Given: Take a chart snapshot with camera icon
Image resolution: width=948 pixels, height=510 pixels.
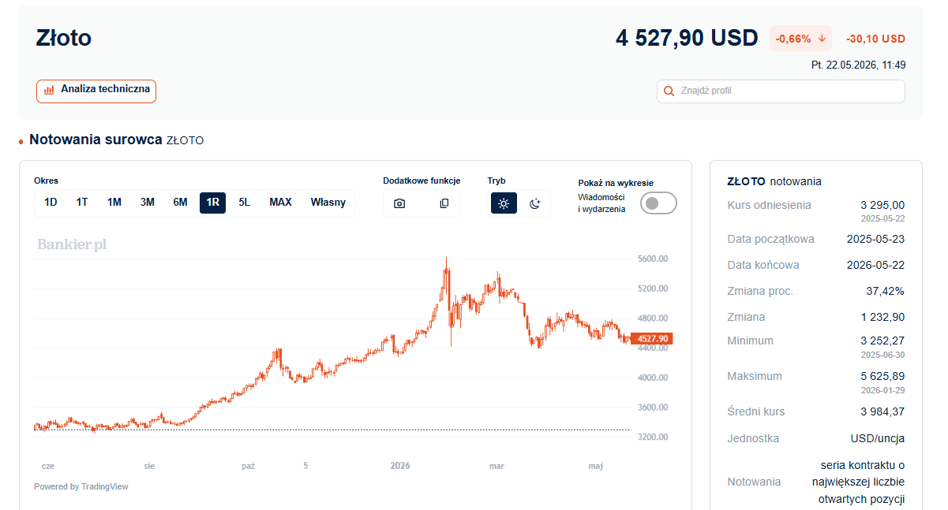Looking at the screenshot, I should pyautogui.click(x=400, y=204).
